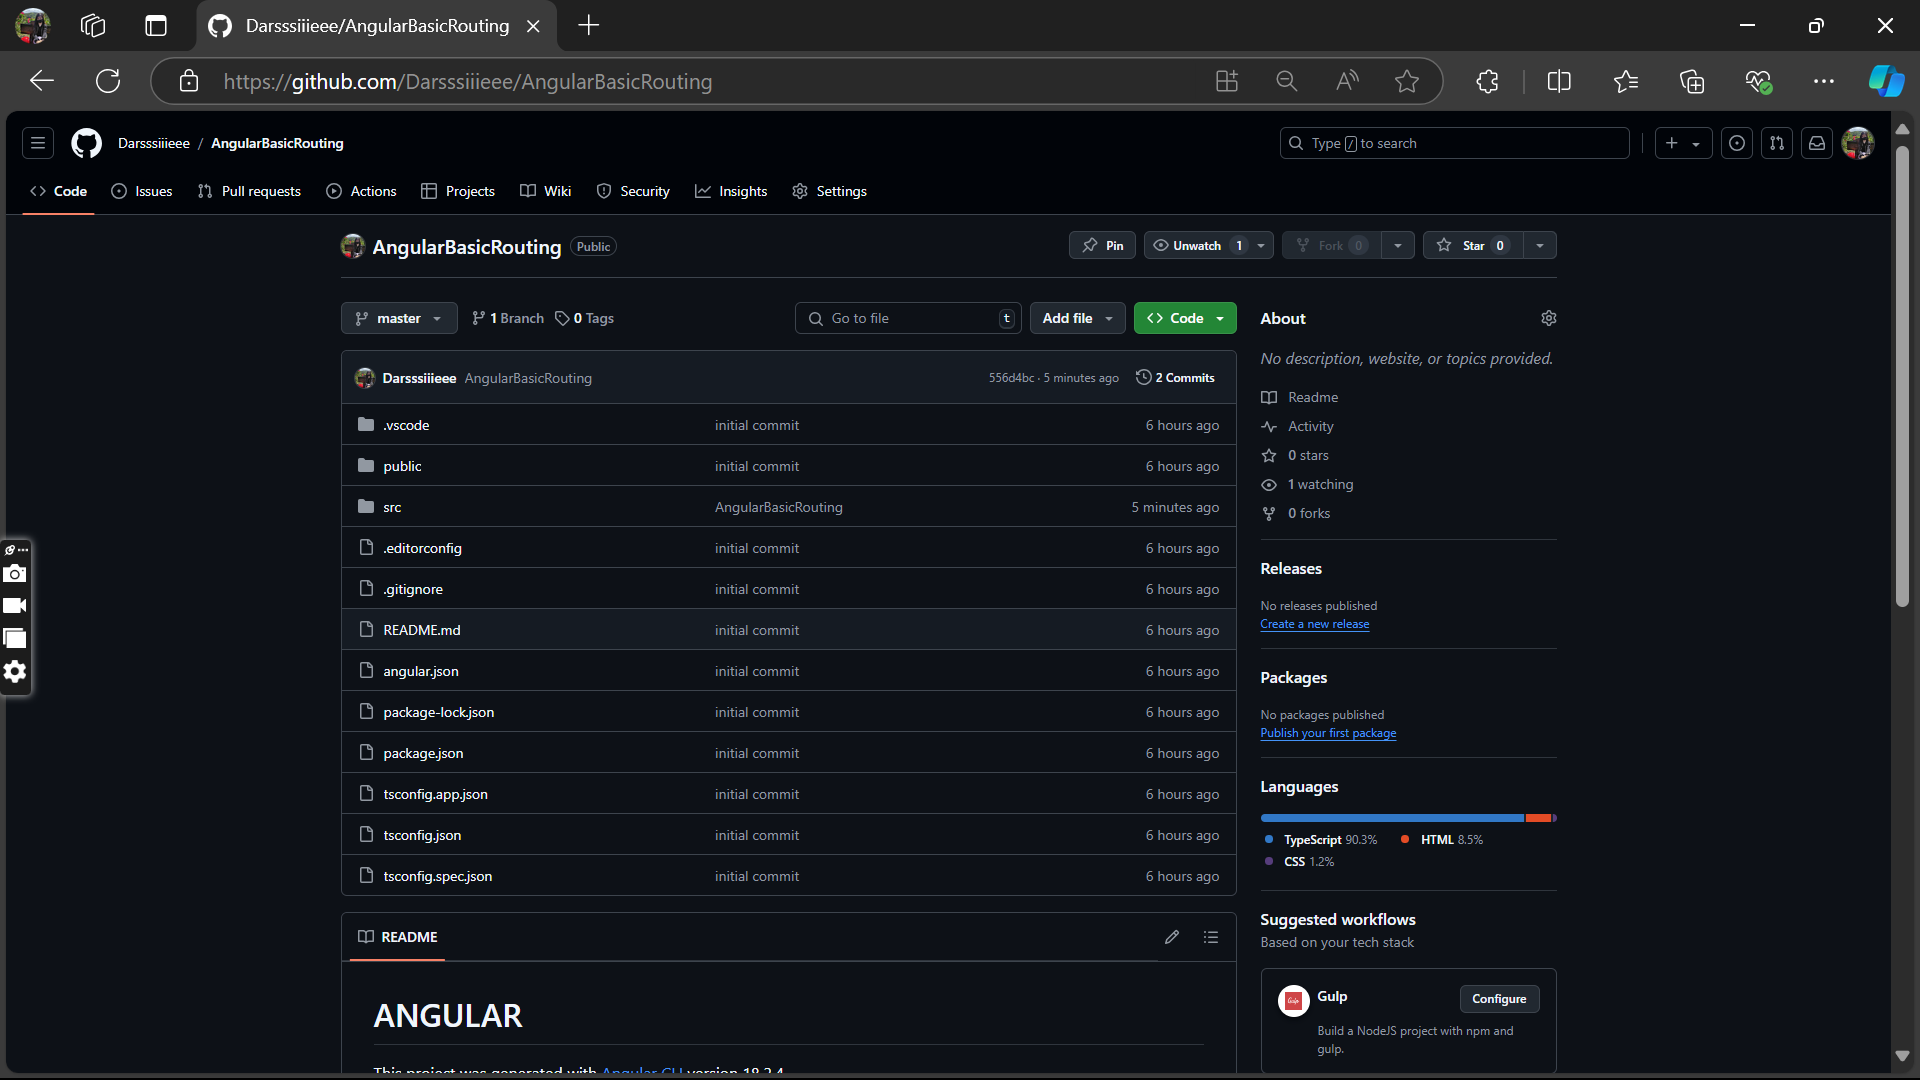Screen dimensions: 1920x1080
Task: Open the global navigation hamburger menu
Action: 38,143
